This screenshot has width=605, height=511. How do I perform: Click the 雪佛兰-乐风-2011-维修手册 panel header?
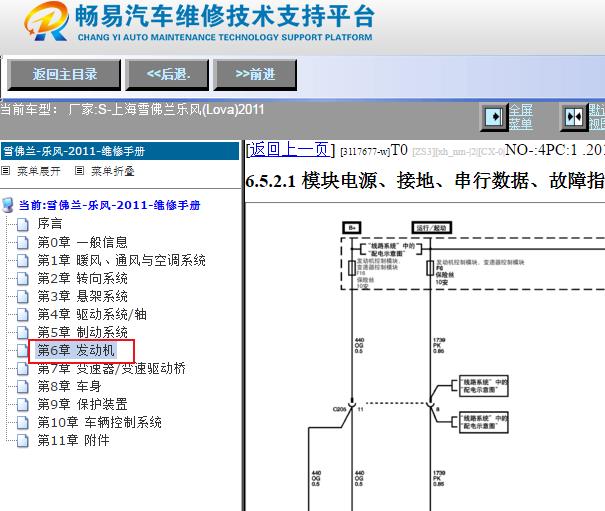click(120, 151)
